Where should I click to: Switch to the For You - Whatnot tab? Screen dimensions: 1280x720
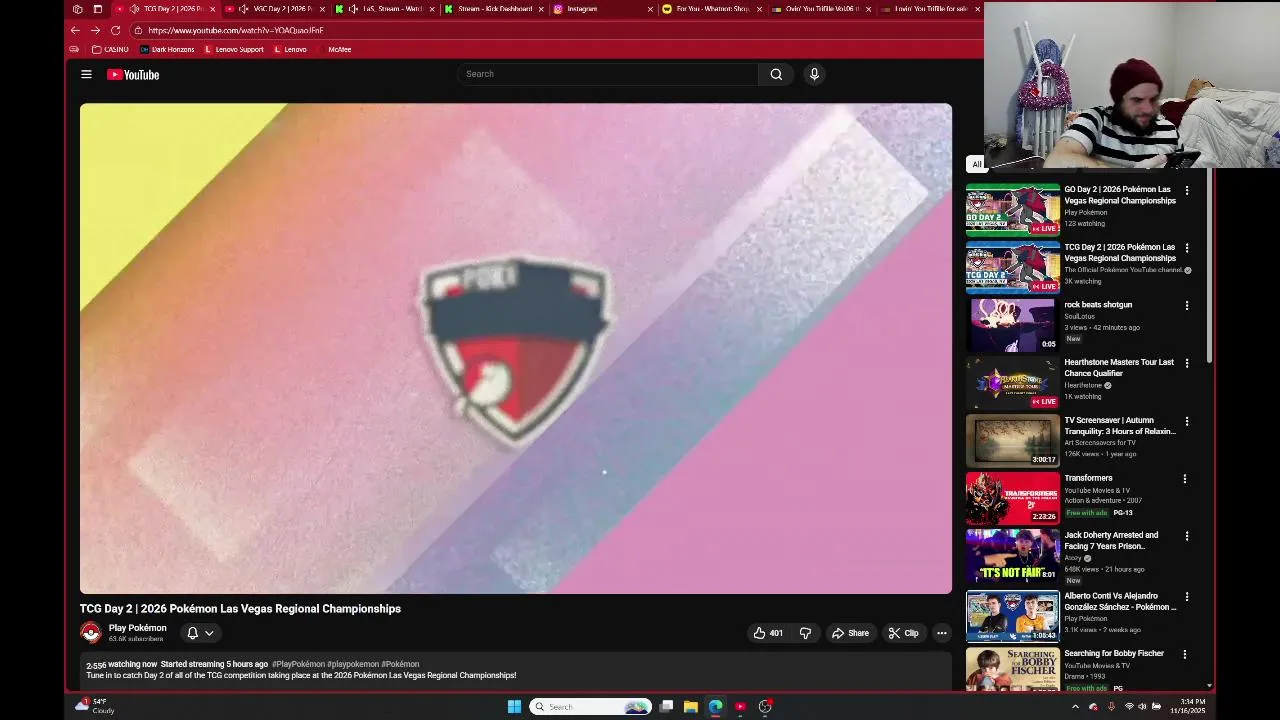click(x=710, y=9)
